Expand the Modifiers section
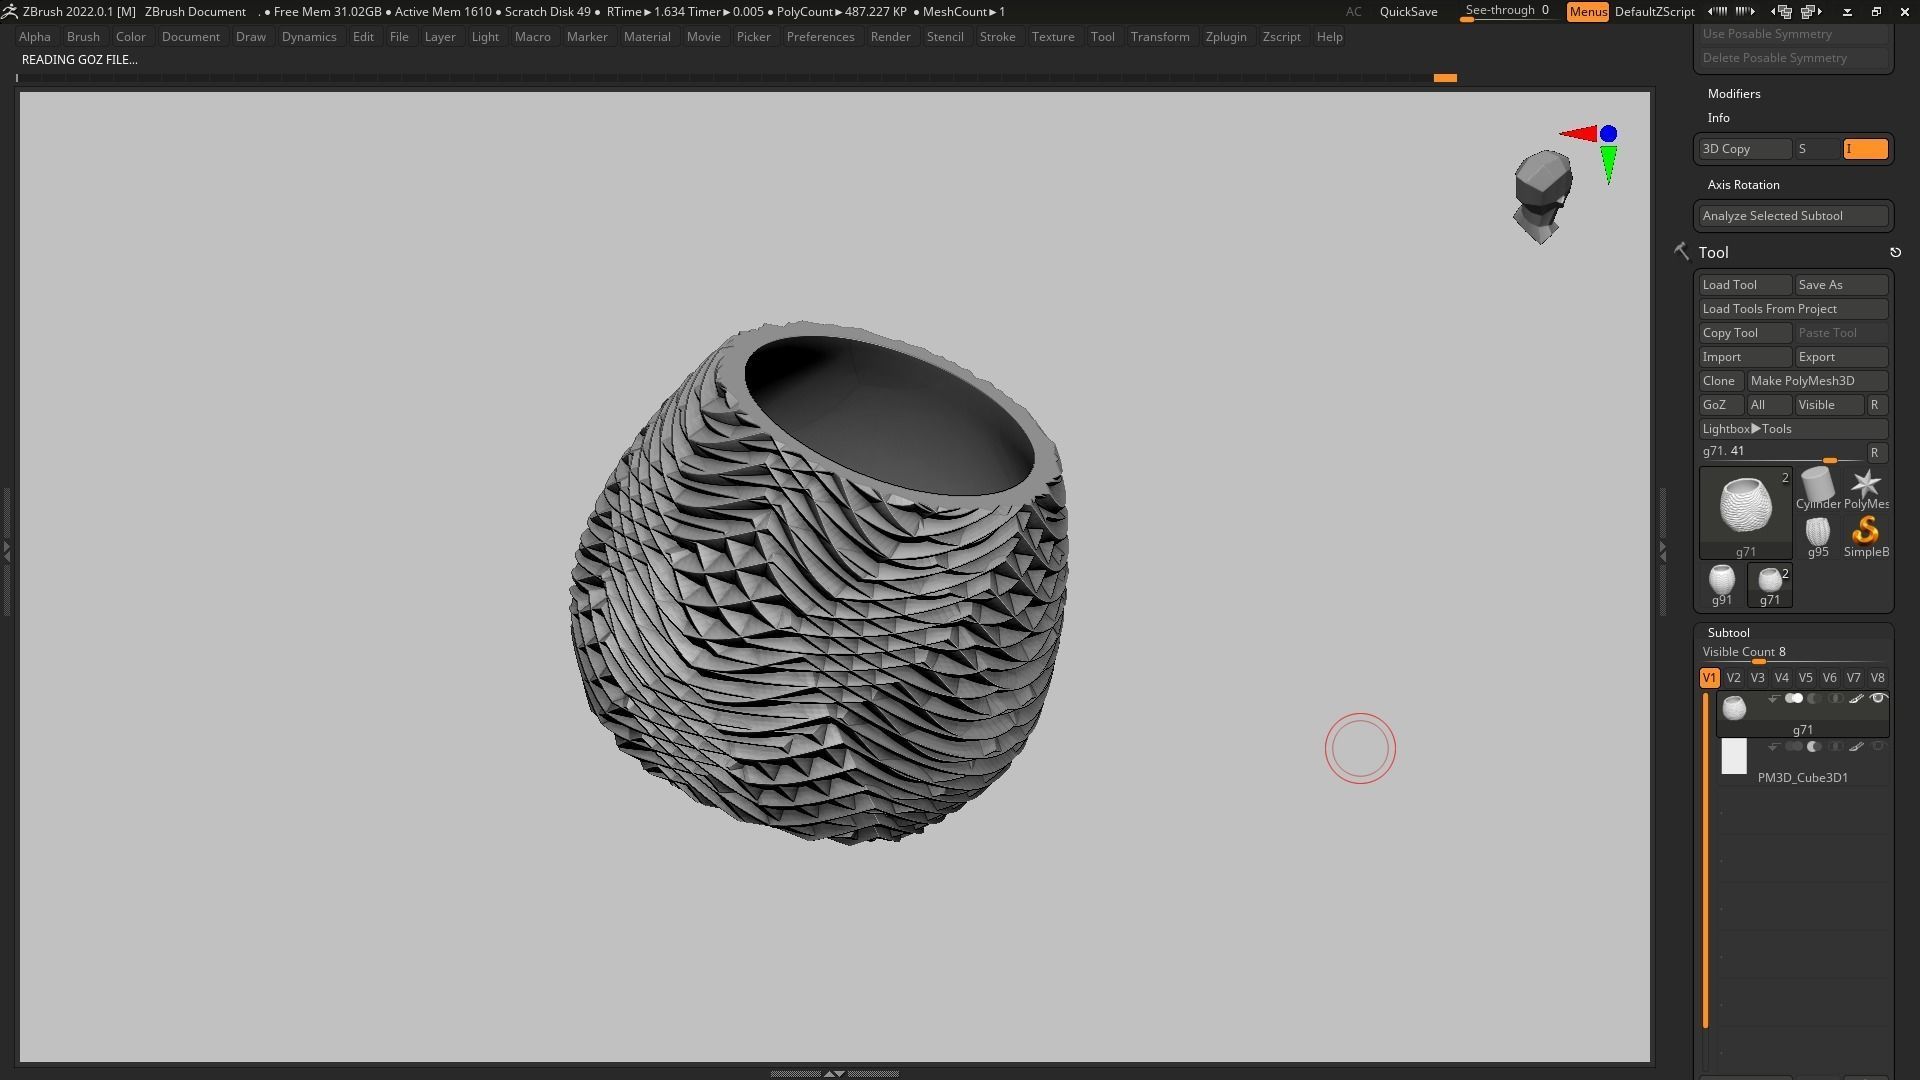1920x1080 pixels. 1734,94
